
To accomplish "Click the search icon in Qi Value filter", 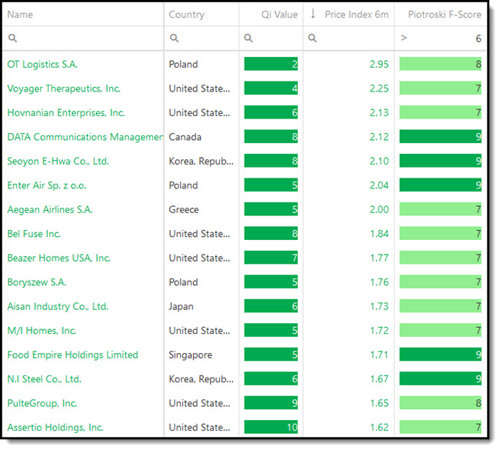I will pyautogui.click(x=248, y=38).
